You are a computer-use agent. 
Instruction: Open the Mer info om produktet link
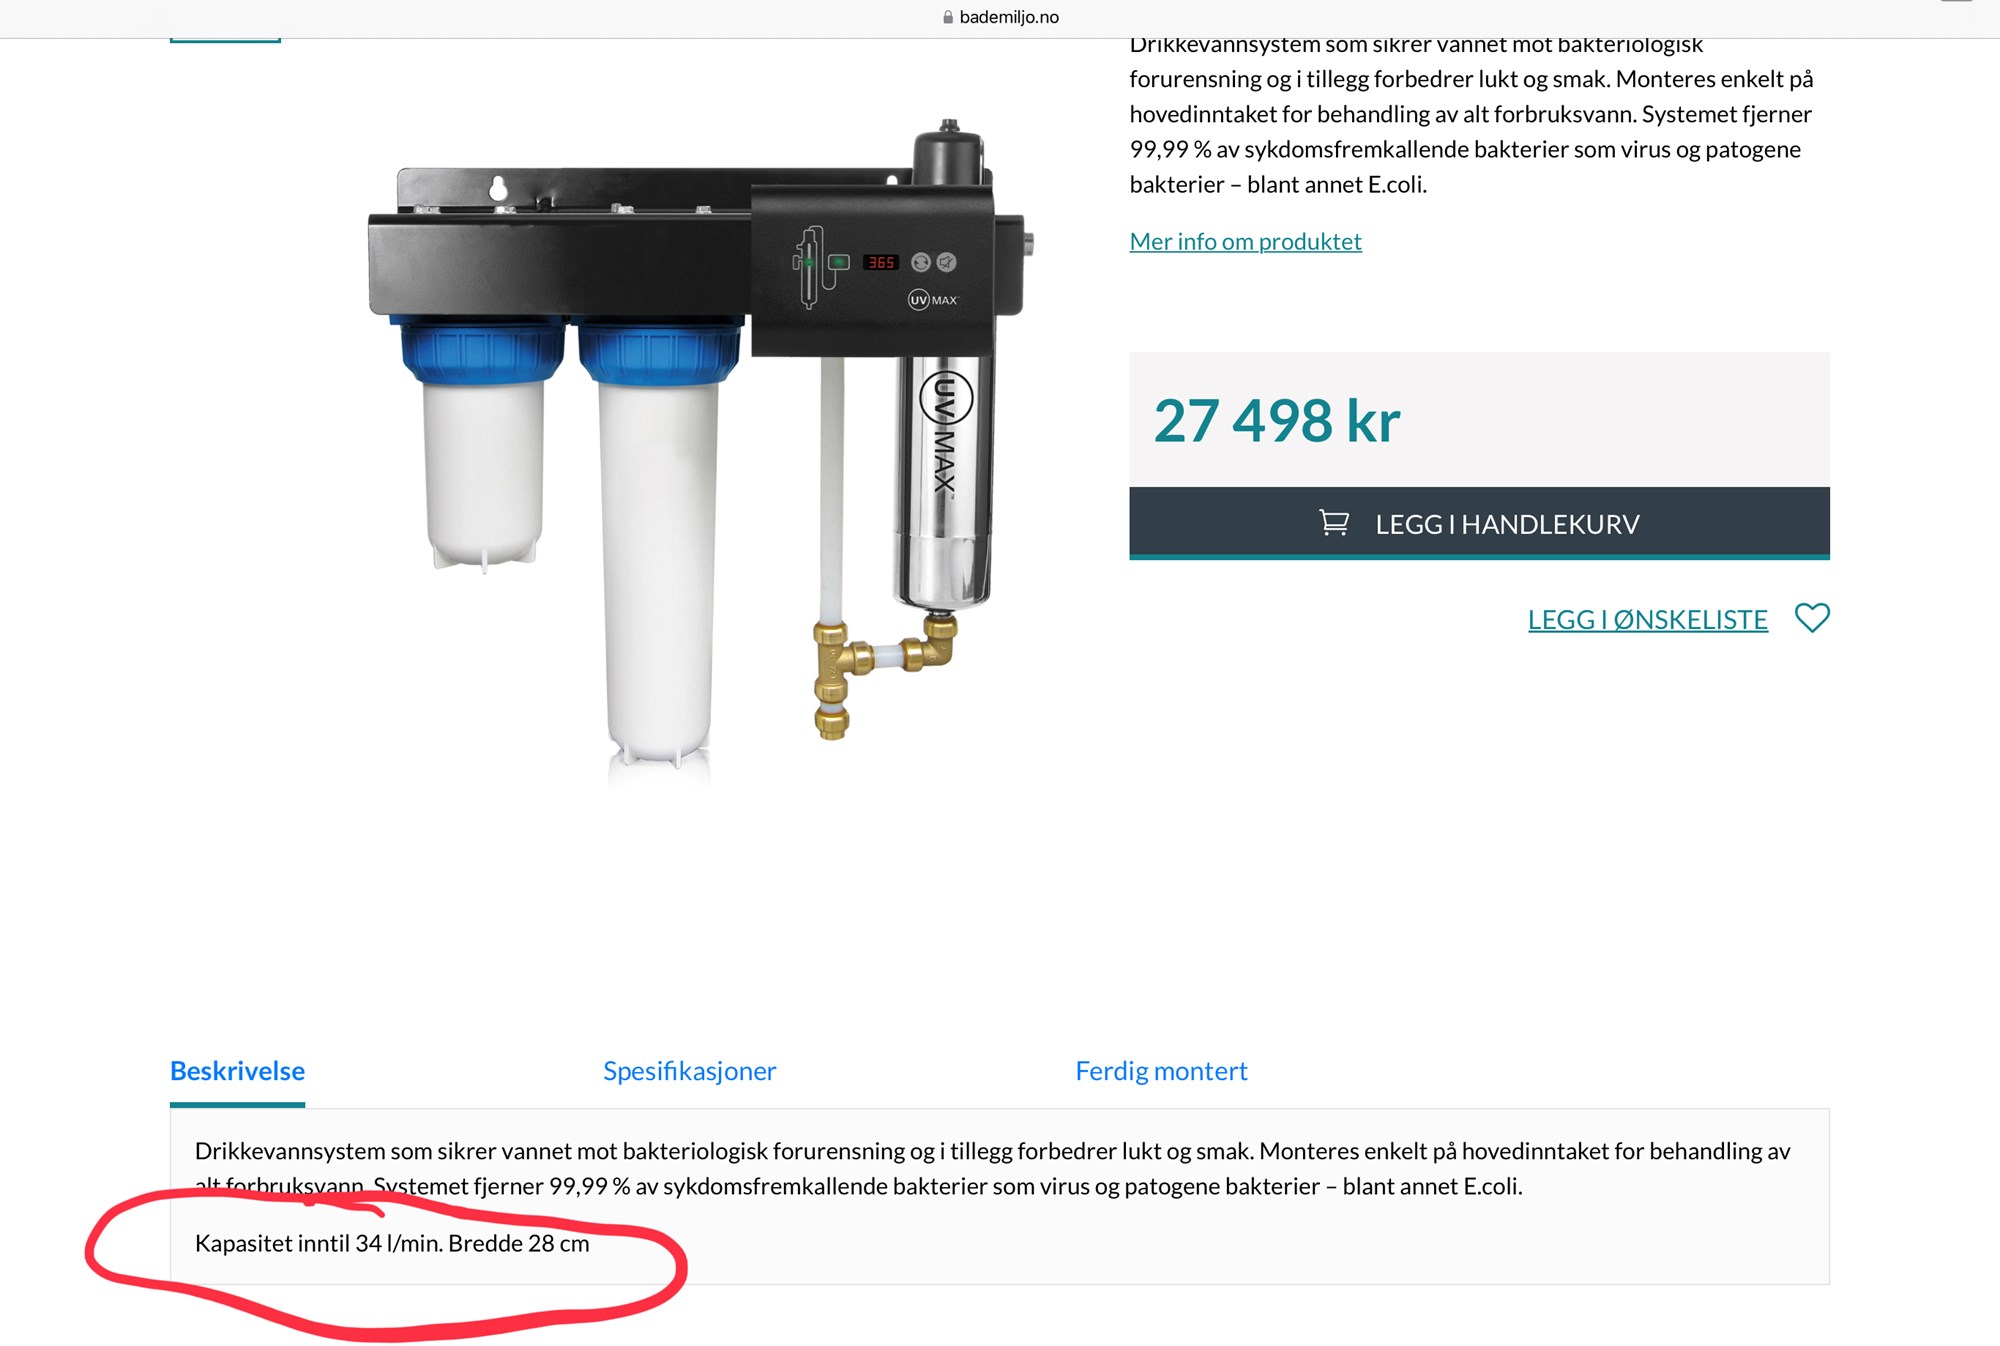[x=1245, y=241]
